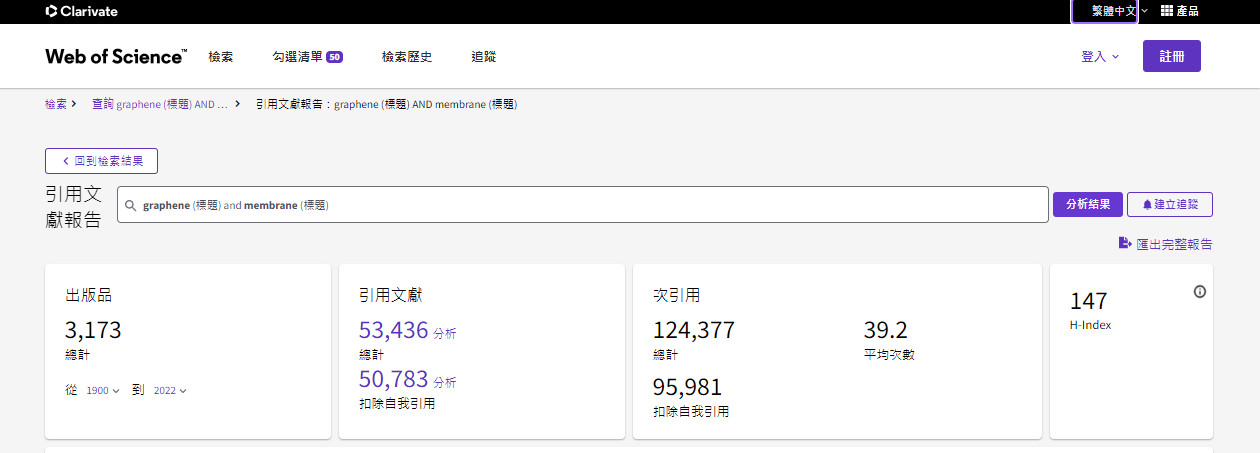Image resolution: width=1260 pixels, height=453 pixels.
Task: Change the start year 1900 dropdown
Action: pos(103,390)
